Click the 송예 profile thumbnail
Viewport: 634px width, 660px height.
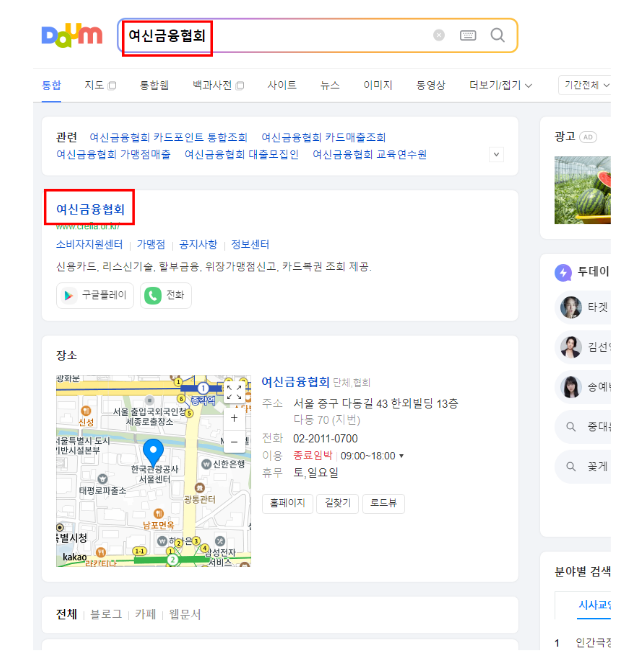[571, 387]
